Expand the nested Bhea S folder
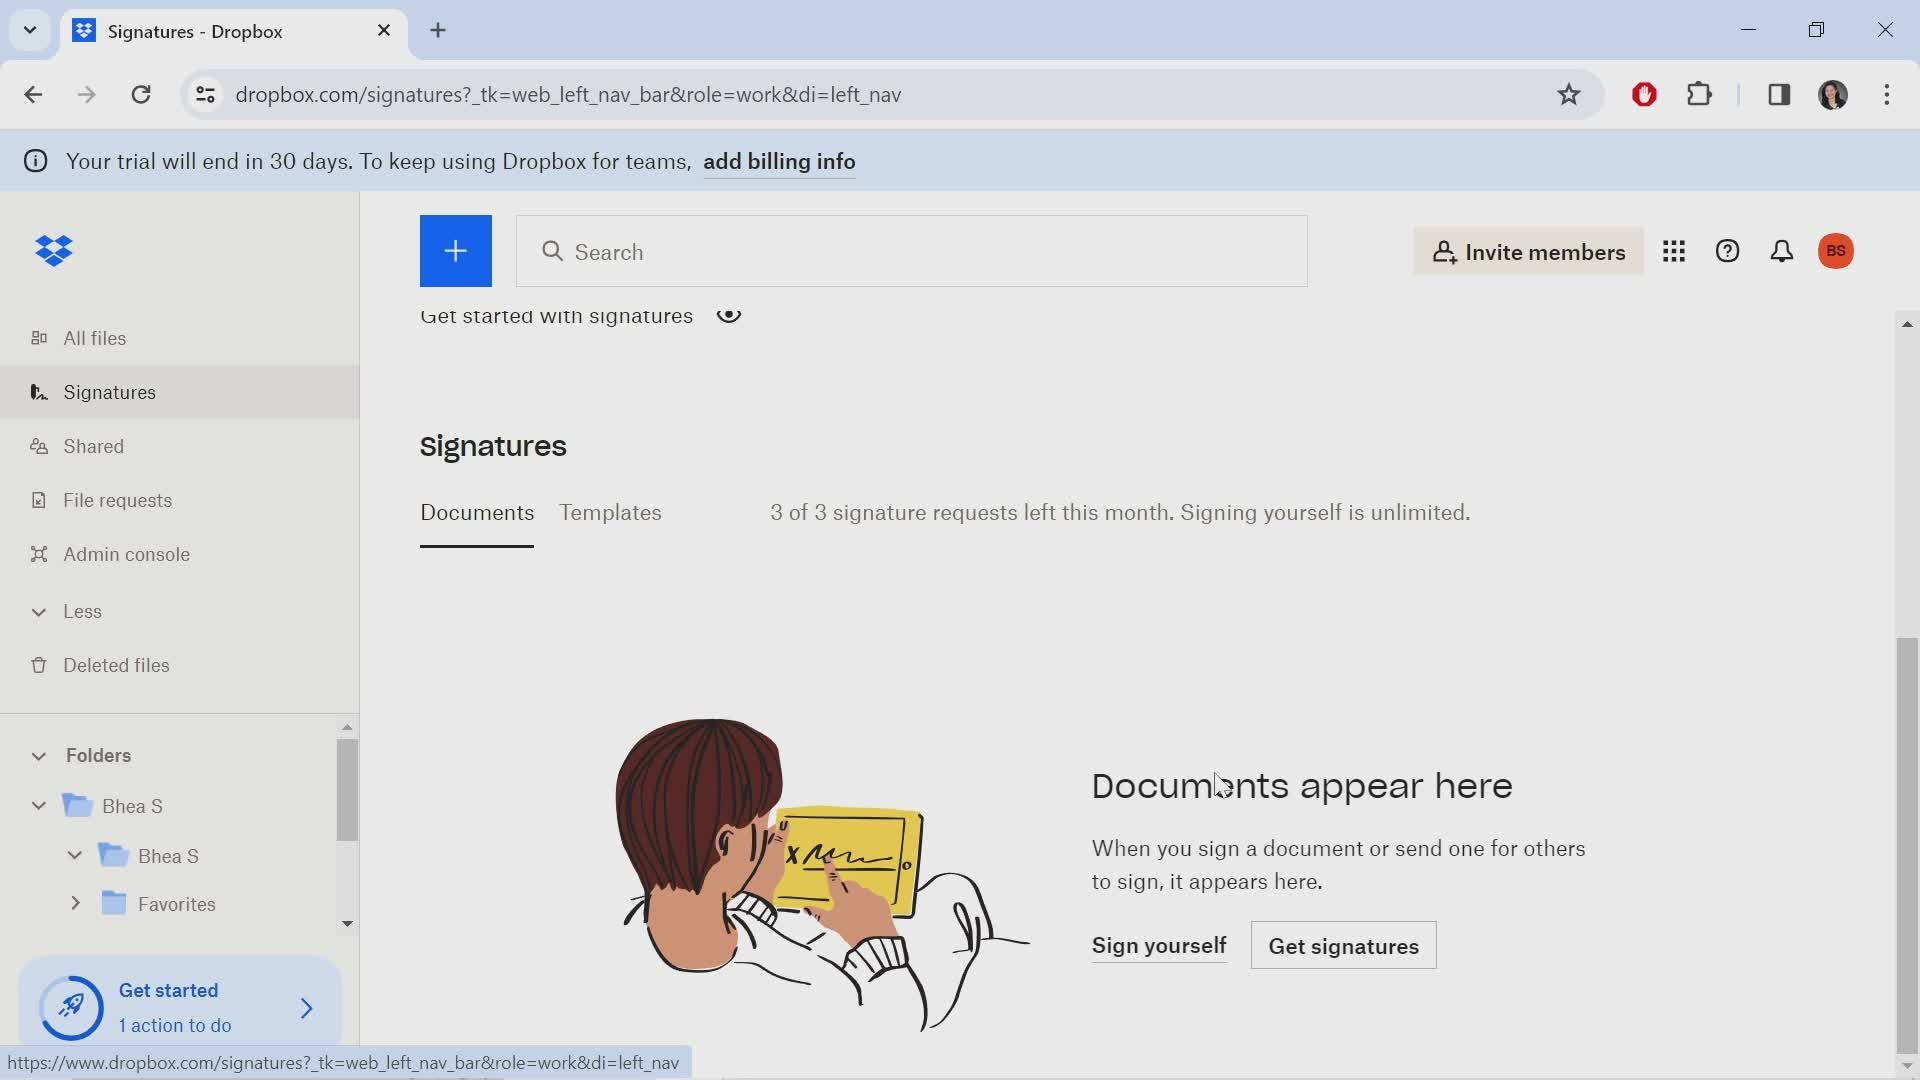Screen dimensions: 1920x1080 pyautogui.click(x=75, y=856)
